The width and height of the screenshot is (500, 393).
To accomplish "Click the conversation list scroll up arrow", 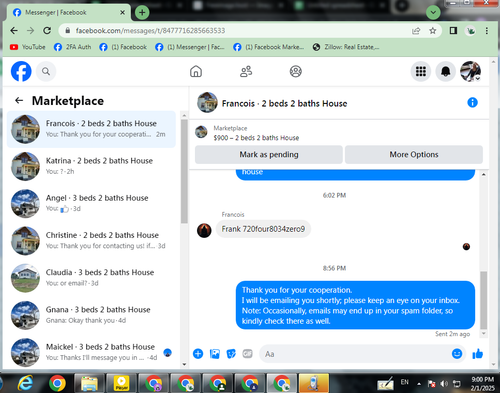I will coord(184,115).
